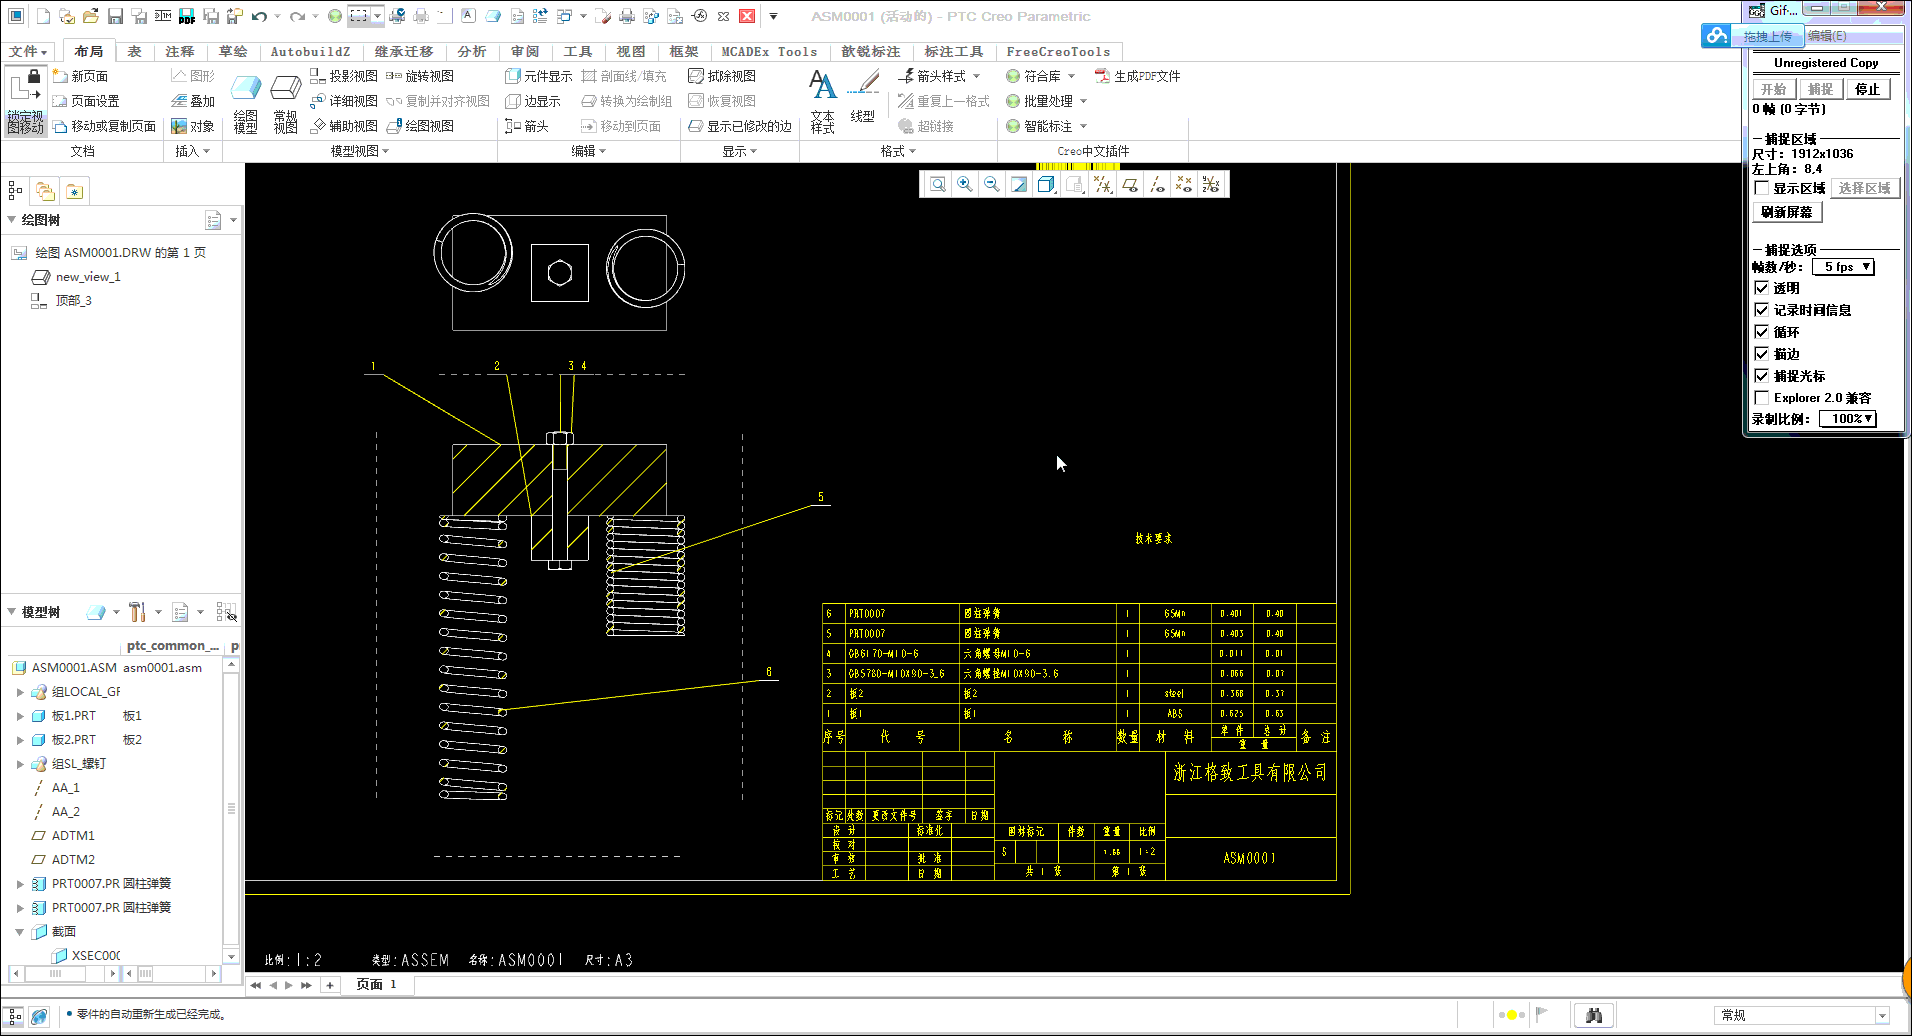Click the flag icon in the status bar
1912x1036 pixels.
pyautogui.click(x=1541, y=1014)
